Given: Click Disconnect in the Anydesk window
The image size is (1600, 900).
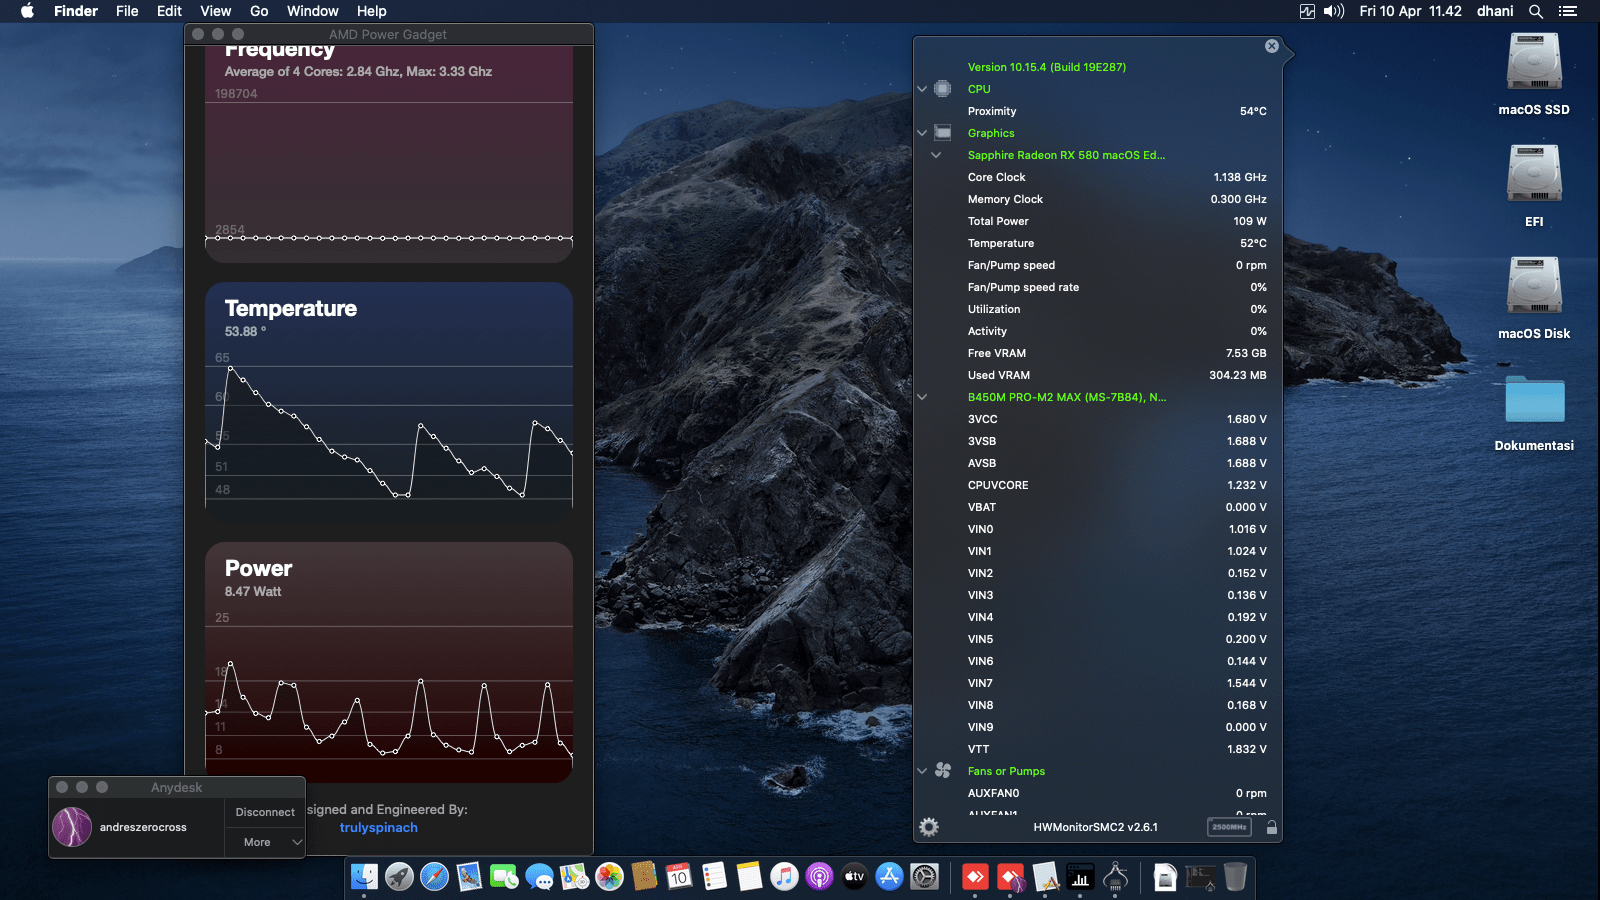Looking at the screenshot, I should coord(265,812).
